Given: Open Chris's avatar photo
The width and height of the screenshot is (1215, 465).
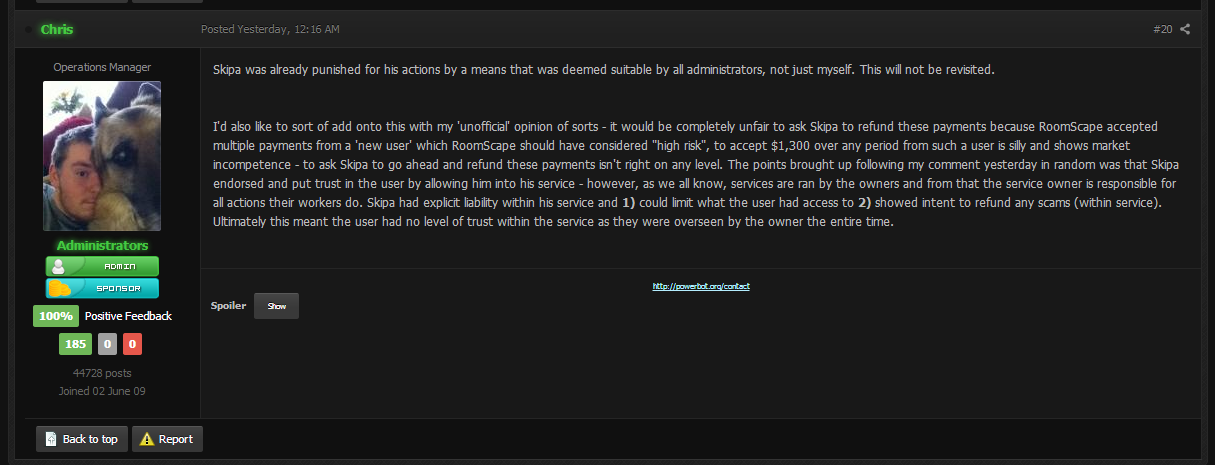Looking at the screenshot, I should coord(102,156).
